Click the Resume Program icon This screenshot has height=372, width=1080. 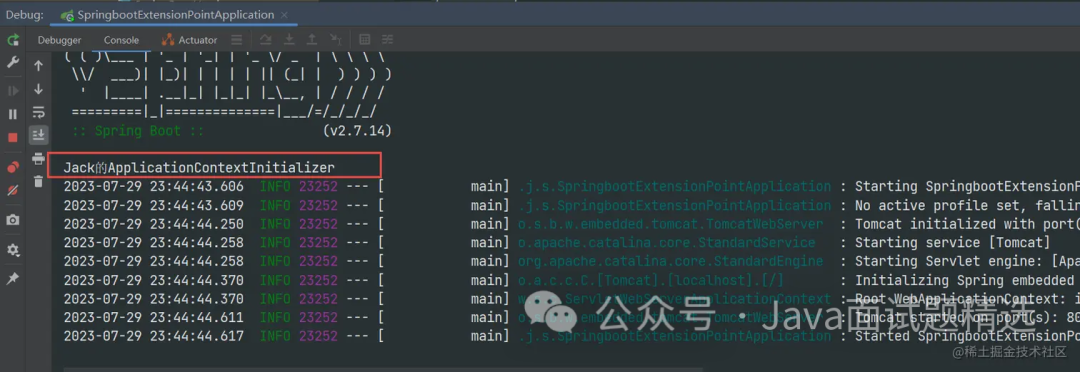13,91
